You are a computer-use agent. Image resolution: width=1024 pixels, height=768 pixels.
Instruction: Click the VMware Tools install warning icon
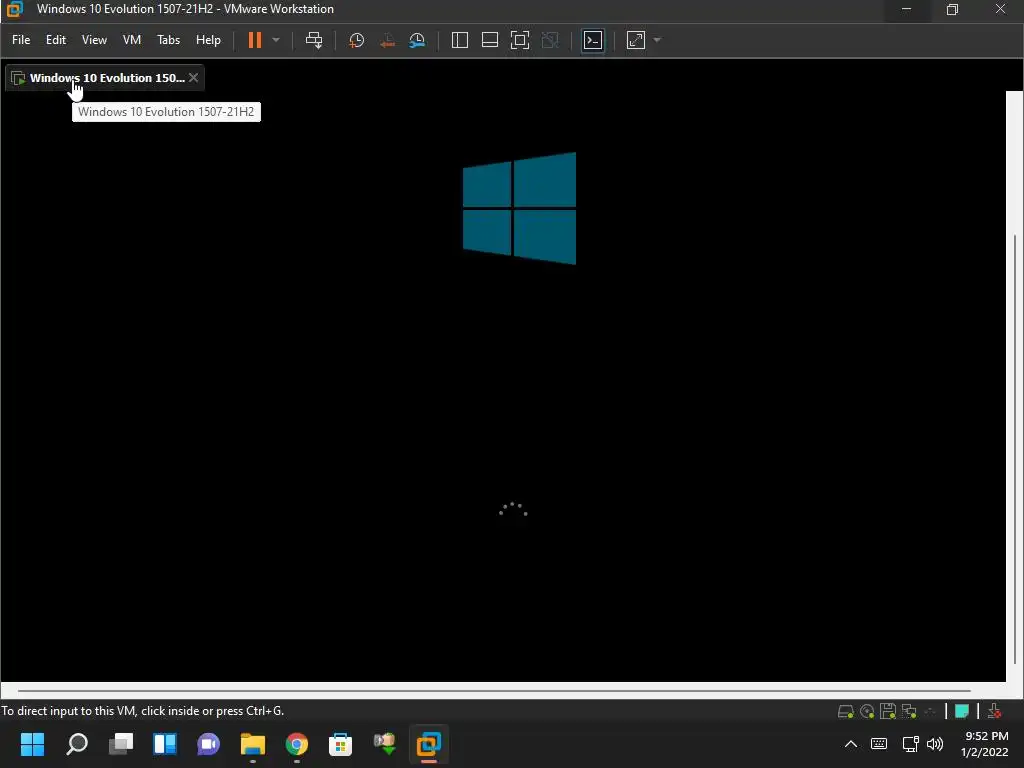[995, 711]
